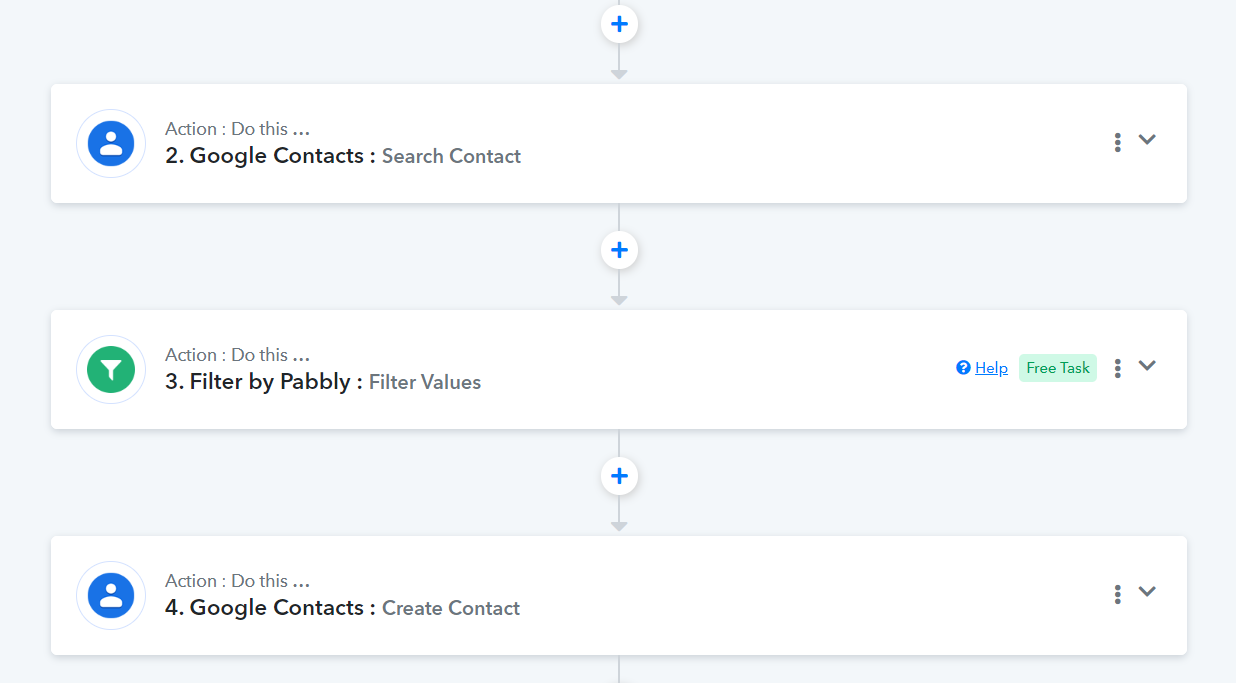Viewport: 1236px width, 683px height.
Task: Expand the Create Contact step chevron
Action: click(1147, 592)
